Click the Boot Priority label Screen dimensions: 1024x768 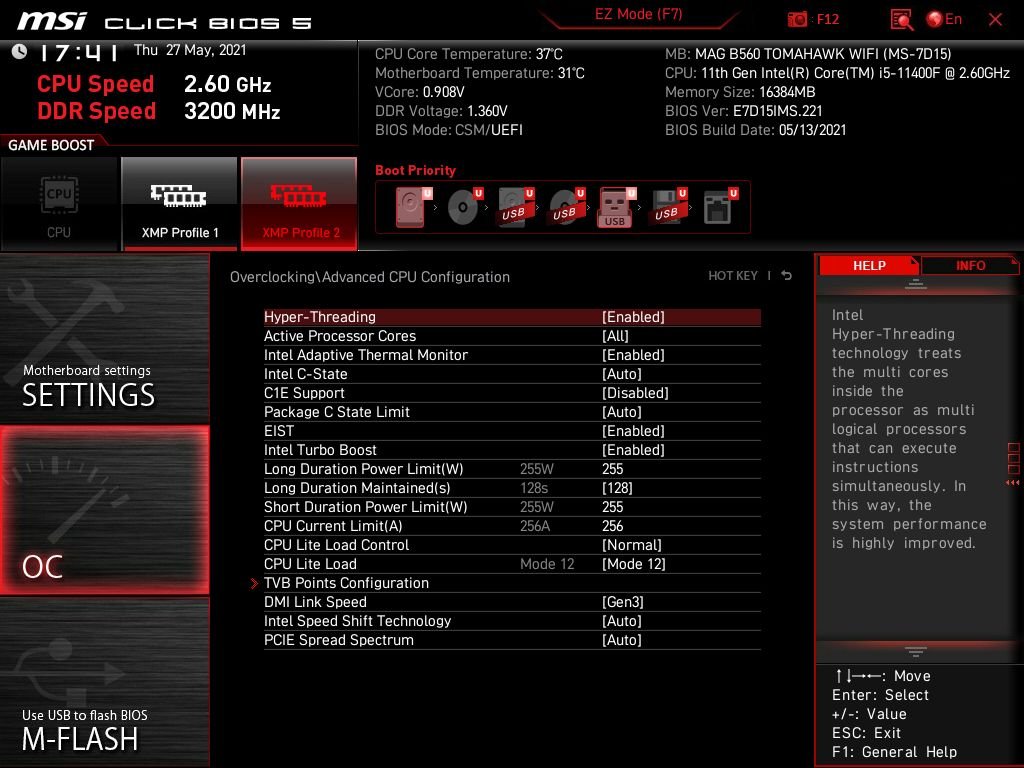(x=415, y=170)
